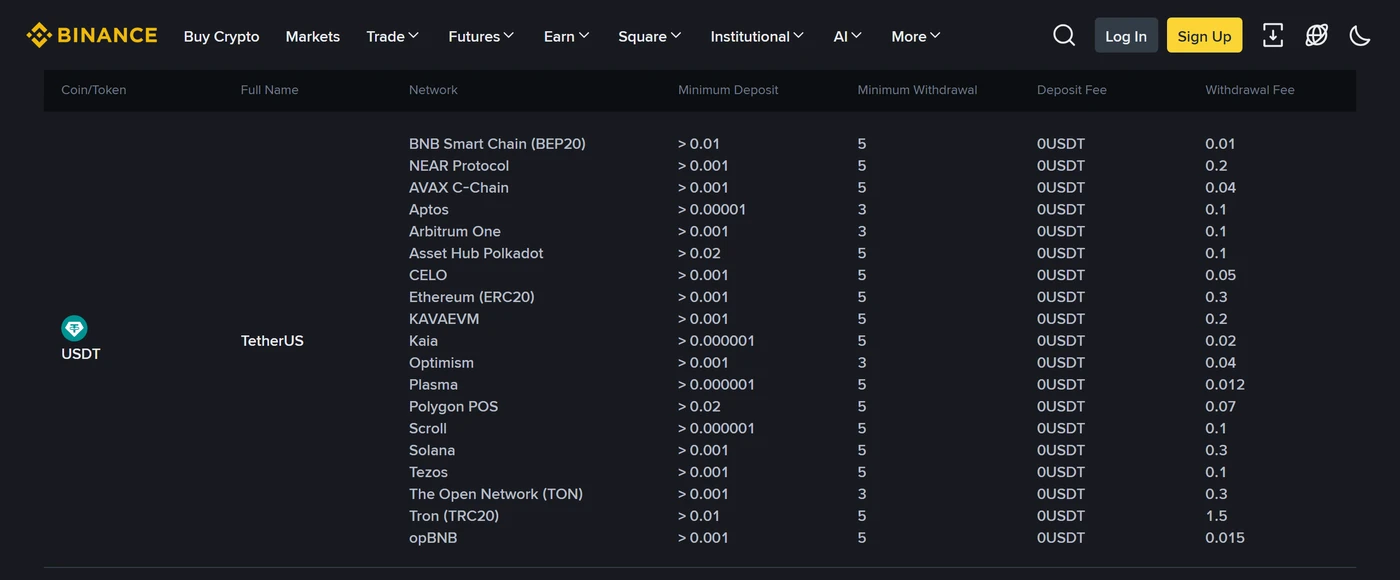Screen dimensions: 1400x580
Task: Open the search magnifier icon
Action: point(1064,35)
